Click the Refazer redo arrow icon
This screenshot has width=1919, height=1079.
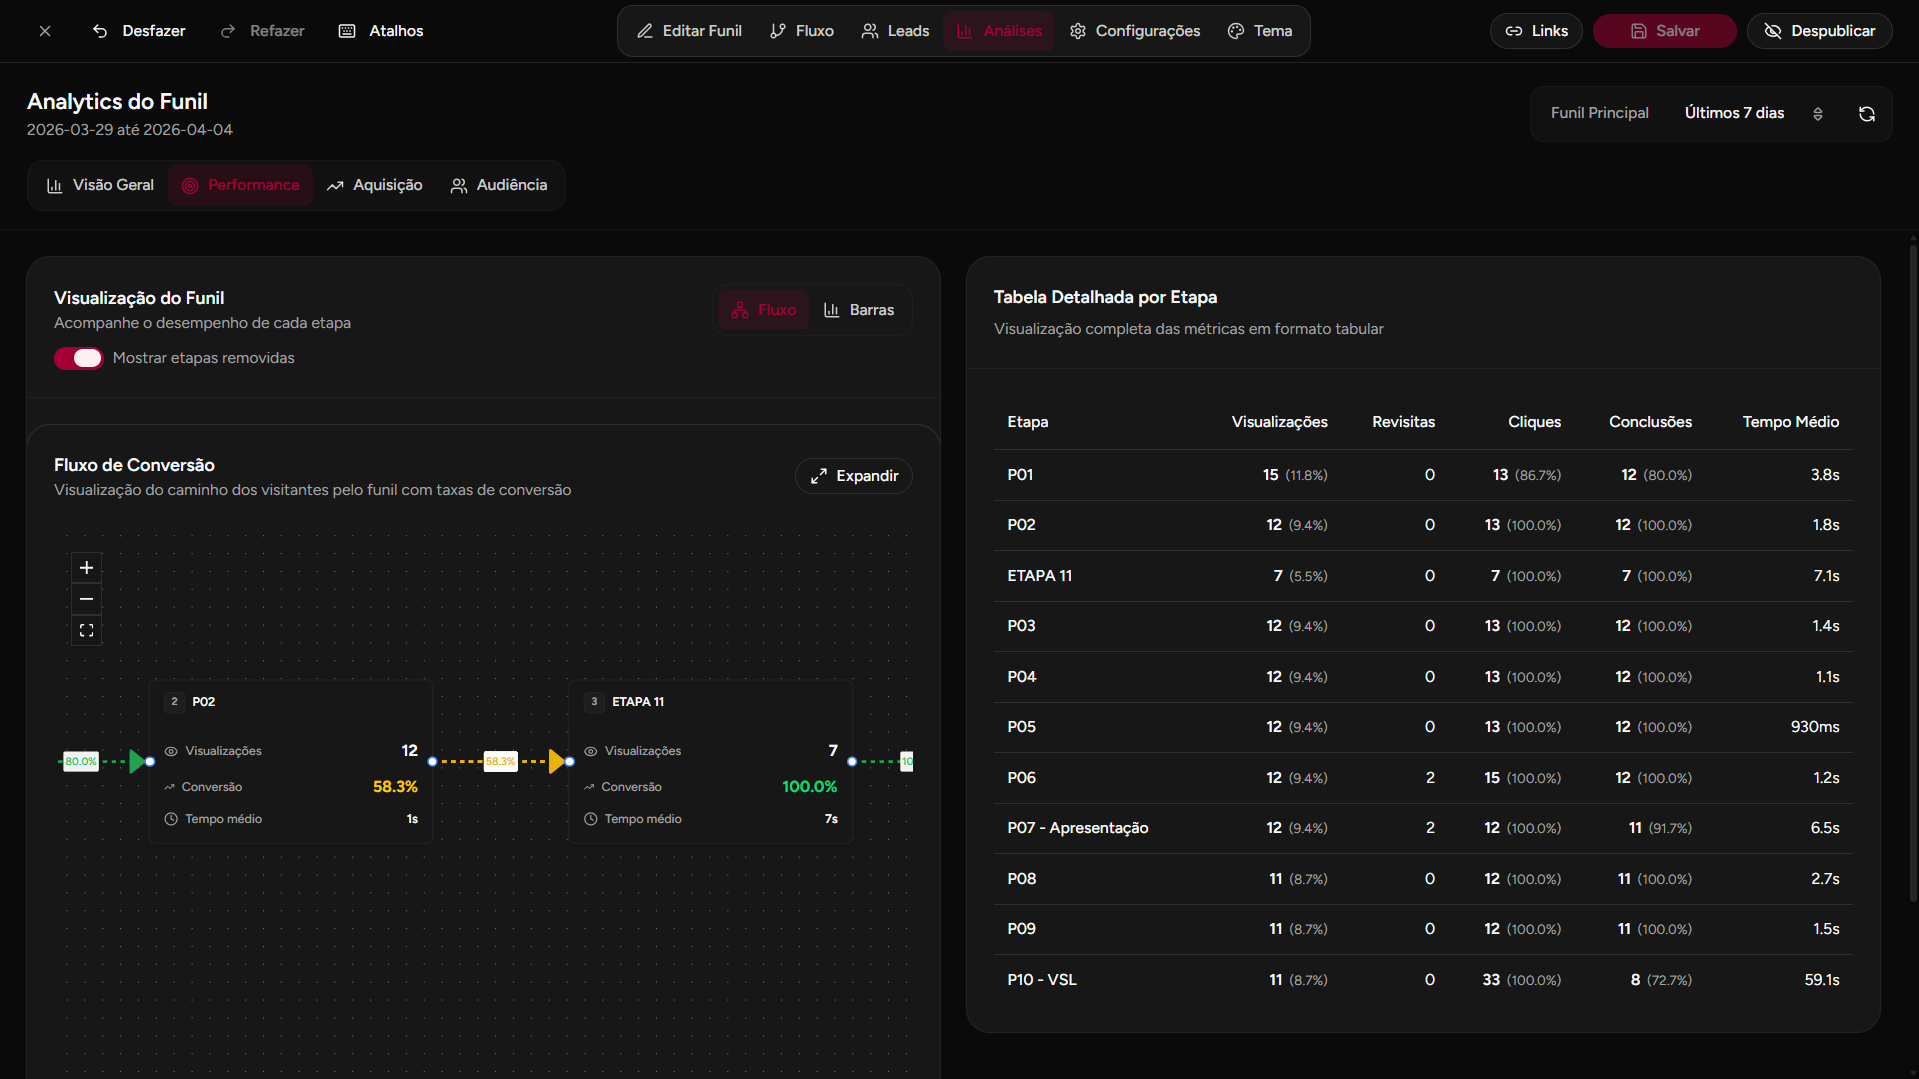tap(228, 31)
